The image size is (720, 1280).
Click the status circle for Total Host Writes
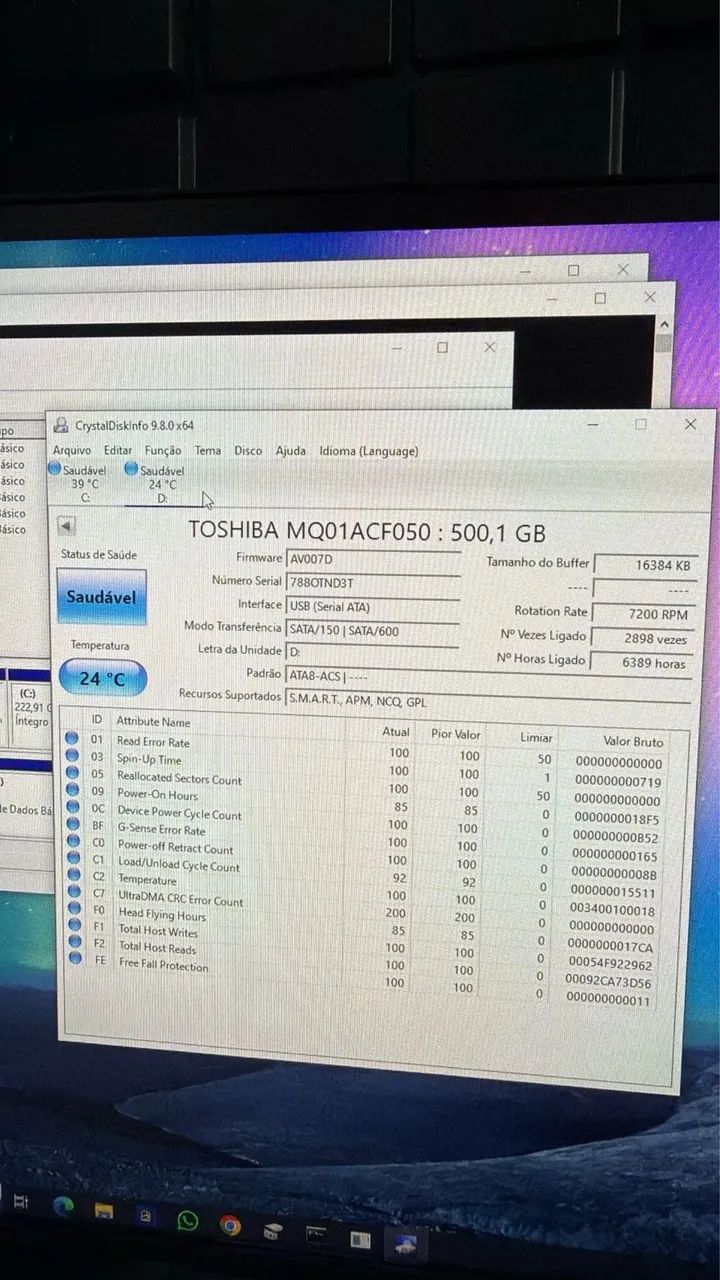[x=74, y=925]
